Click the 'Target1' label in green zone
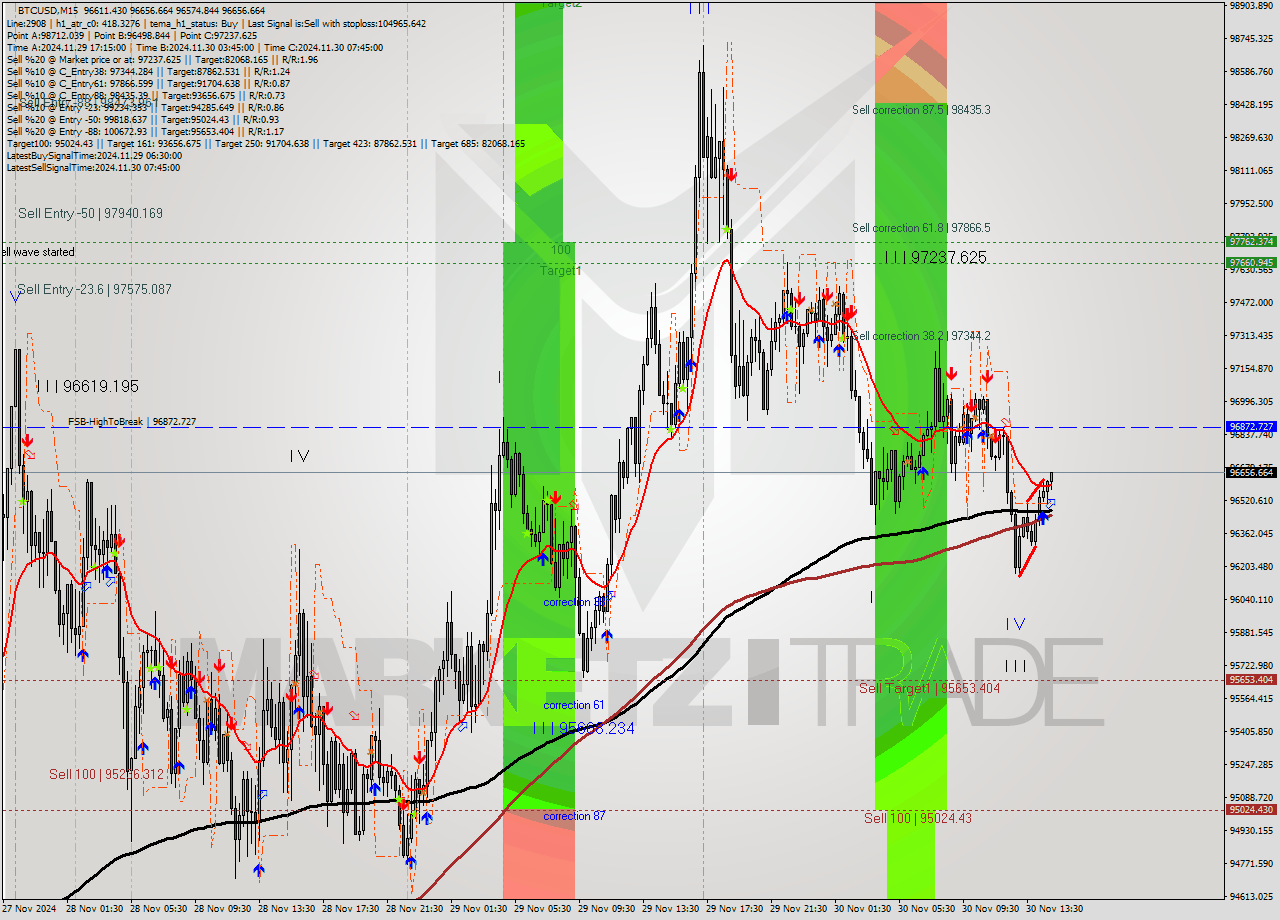The width and height of the screenshot is (1280, 920). coord(560,271)
